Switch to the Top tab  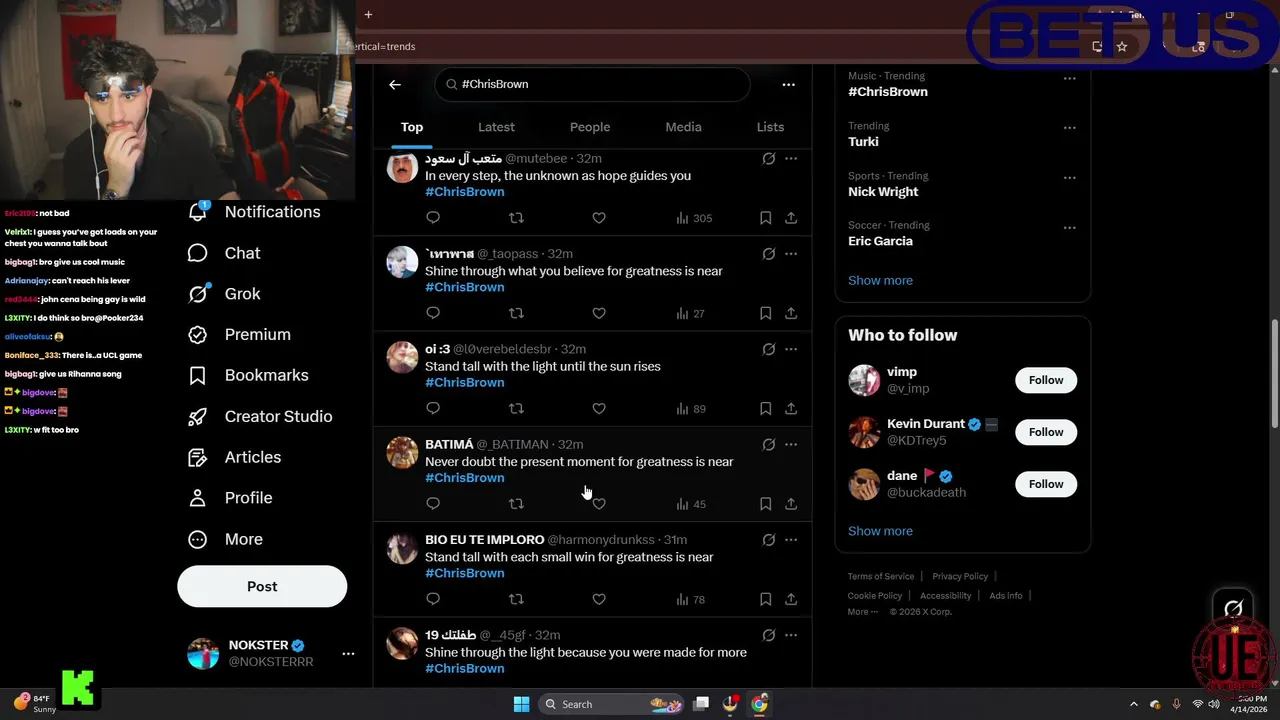click(x=412, y=127)
